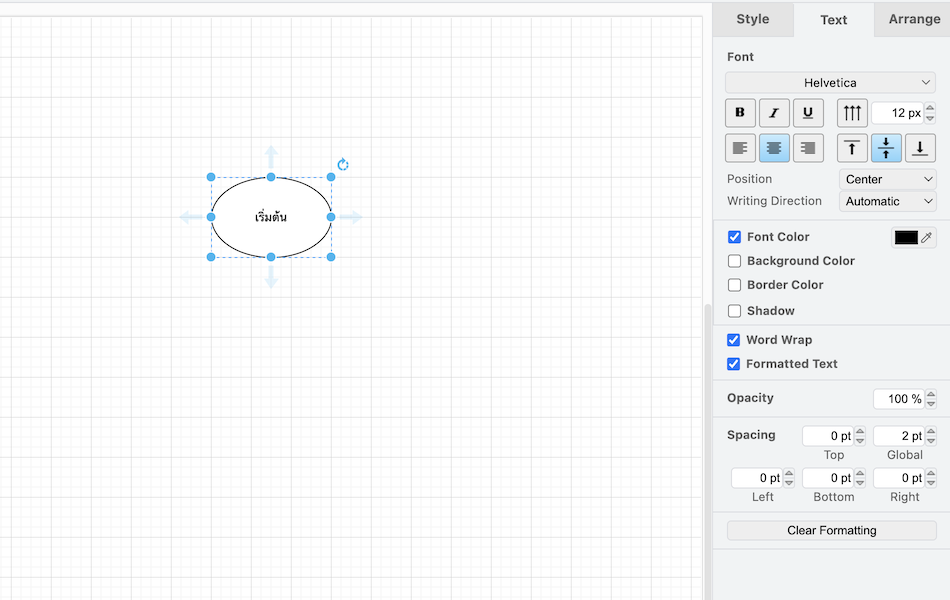
Task: Click the Right spacing stepper
Action: pos(931,478)
